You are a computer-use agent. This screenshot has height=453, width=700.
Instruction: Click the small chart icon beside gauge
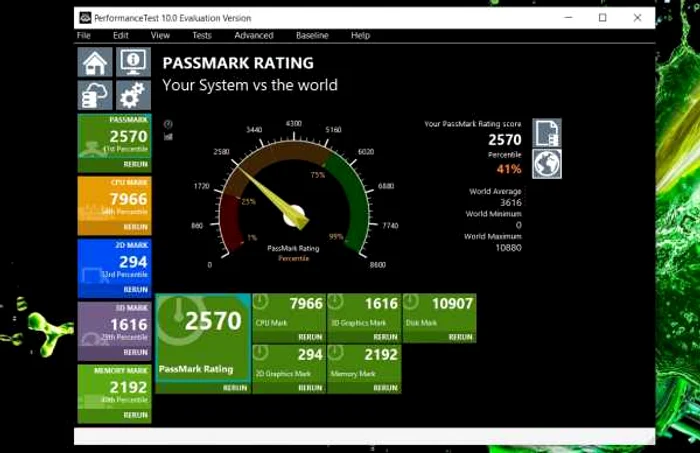pyautogui.click(x=168, y=136)
